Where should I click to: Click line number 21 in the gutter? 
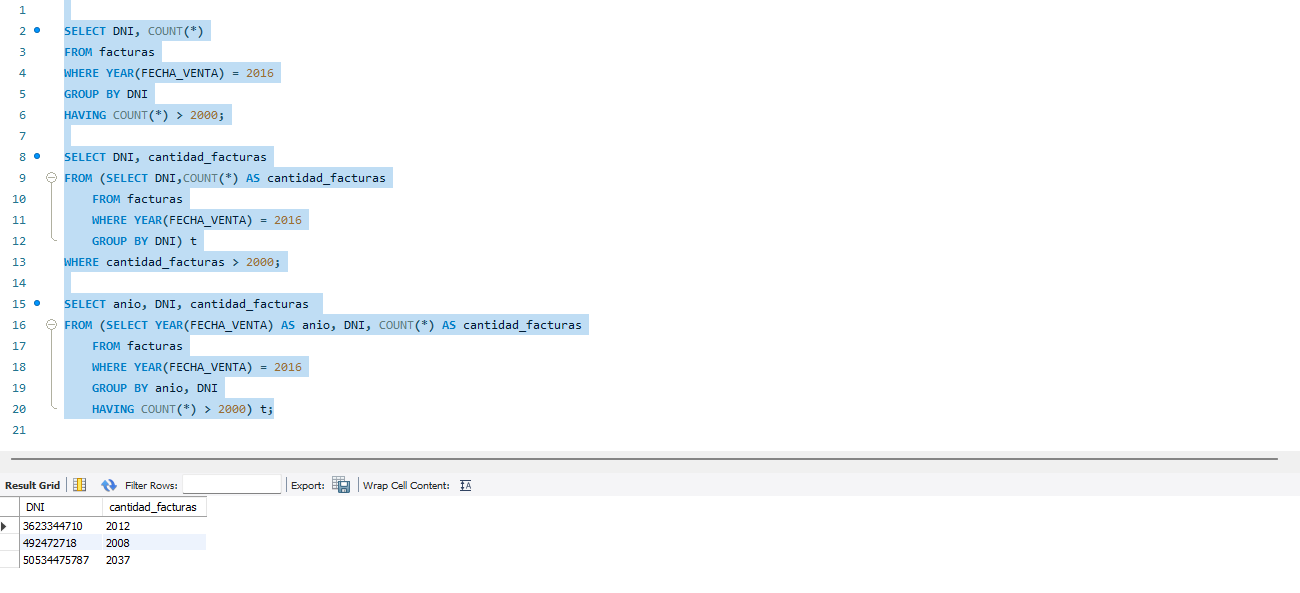19,430
